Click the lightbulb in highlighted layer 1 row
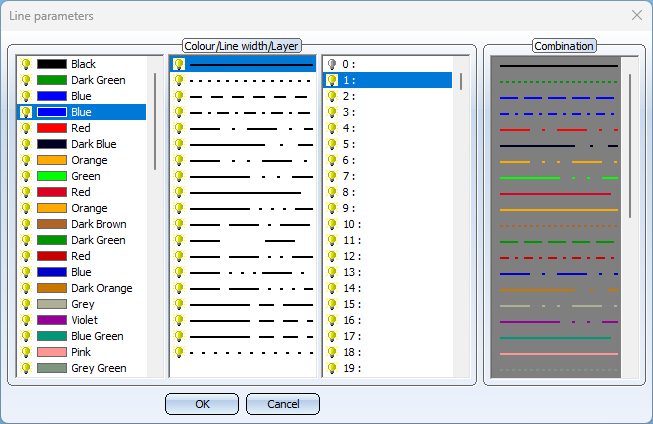The height and width of the screenshot is (424, 653). click(x=332, y=80)
